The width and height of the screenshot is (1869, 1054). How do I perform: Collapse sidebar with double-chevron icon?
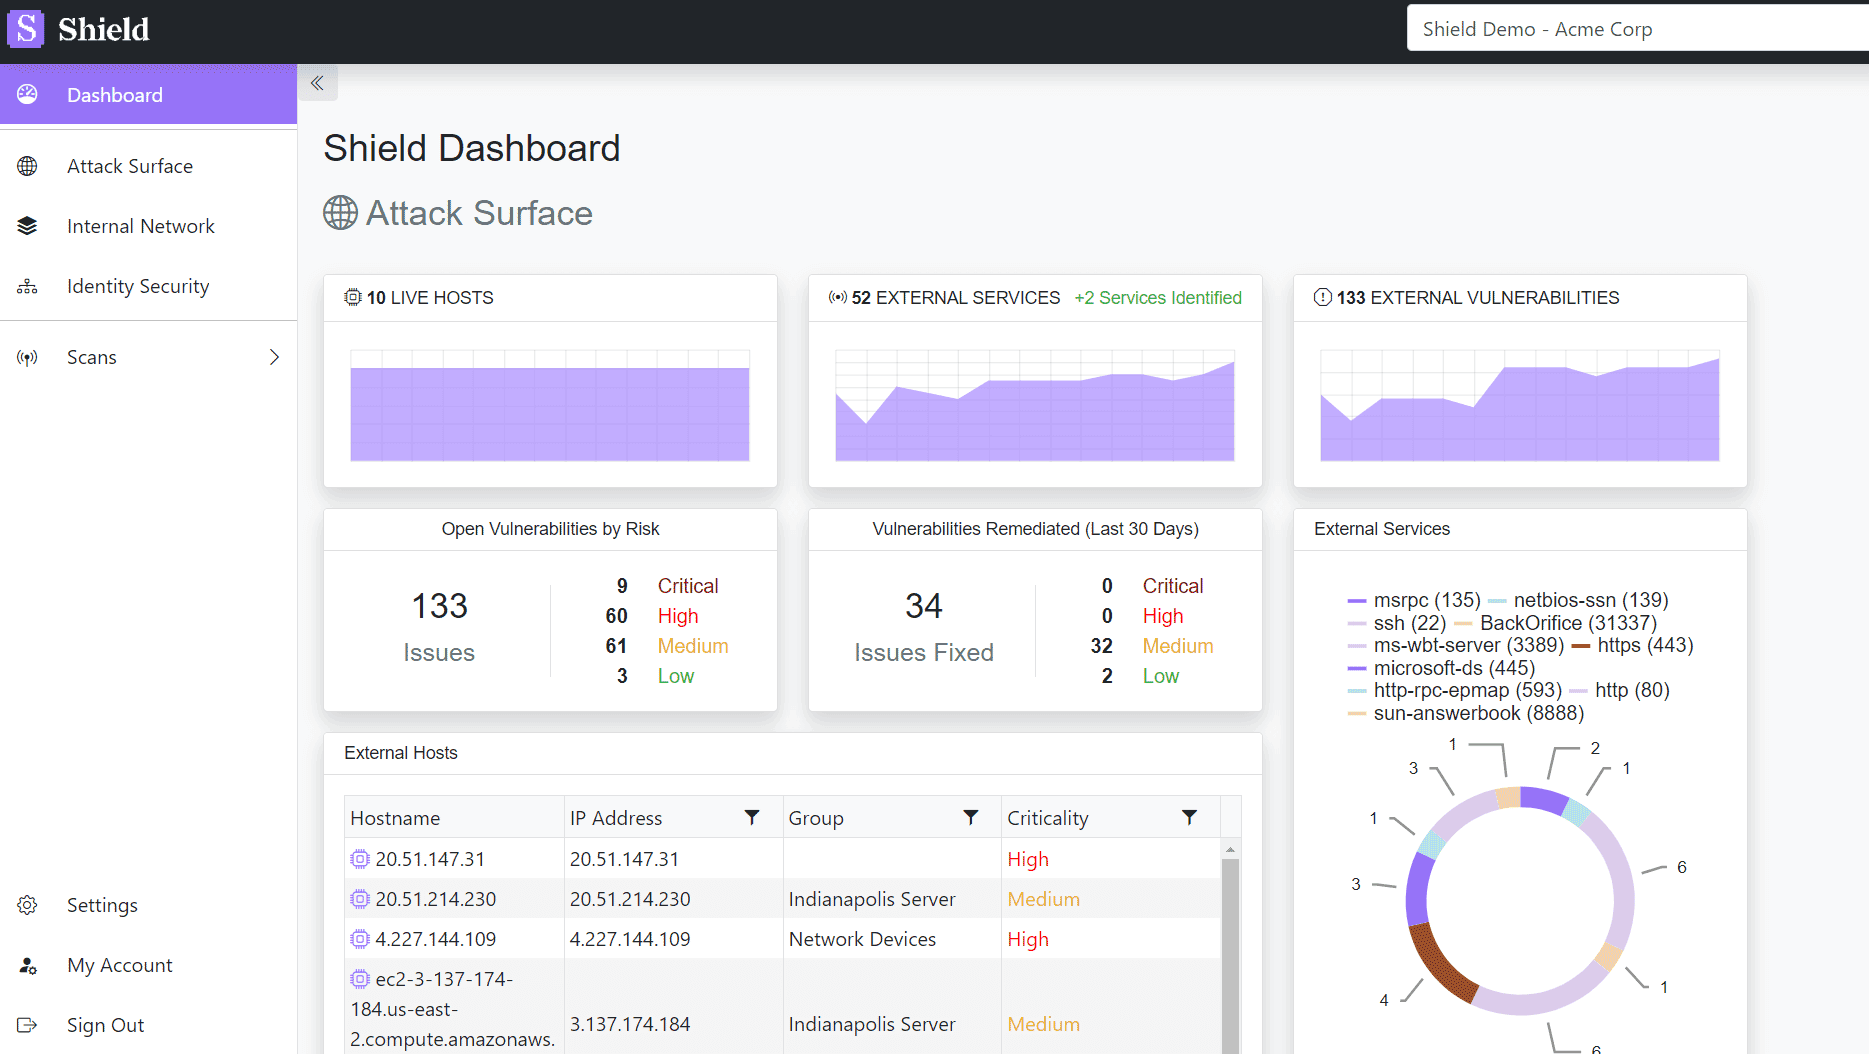click(x=317, y=83)
